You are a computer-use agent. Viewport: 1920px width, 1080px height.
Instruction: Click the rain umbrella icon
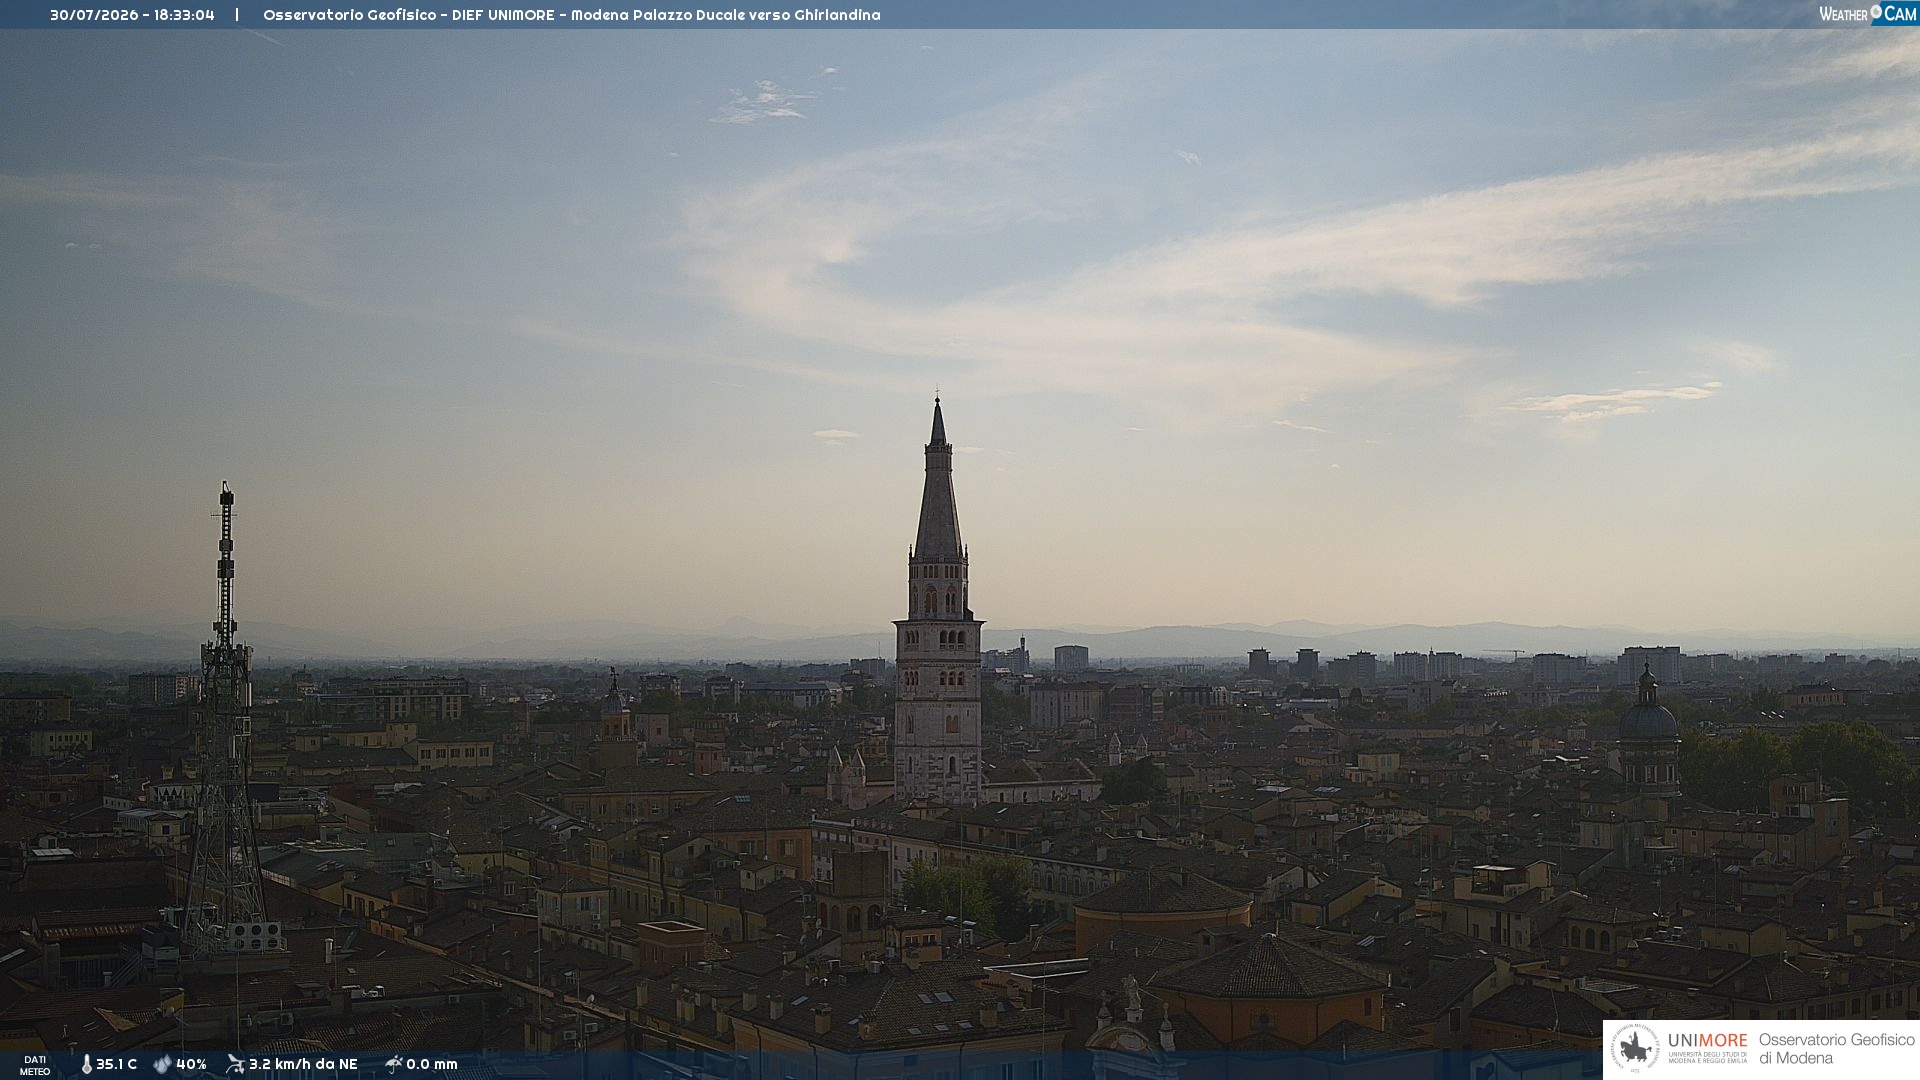point(393,1064)
